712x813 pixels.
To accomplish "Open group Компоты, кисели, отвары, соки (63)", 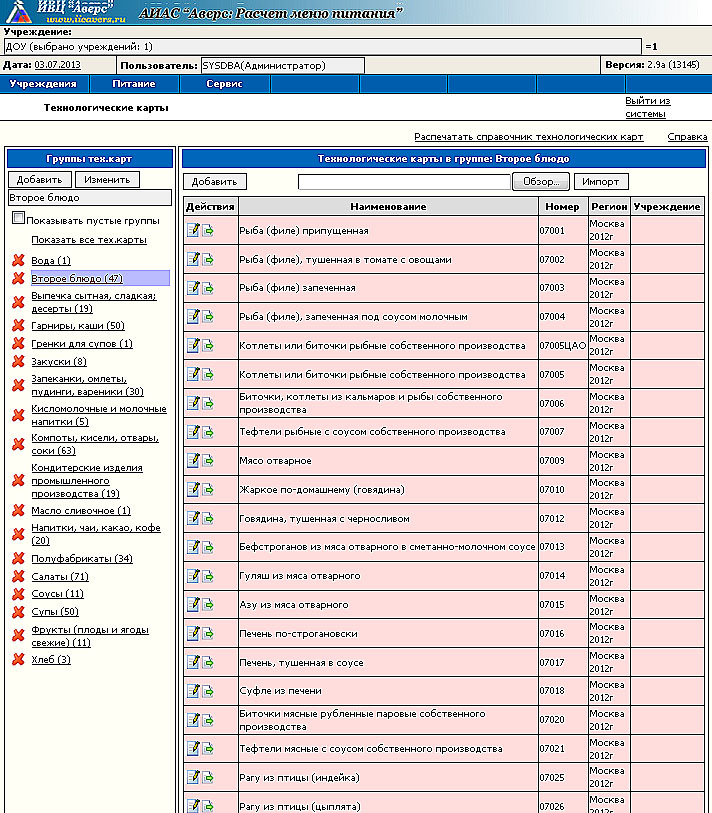I will pyautogui.click(x=95, y=444).
